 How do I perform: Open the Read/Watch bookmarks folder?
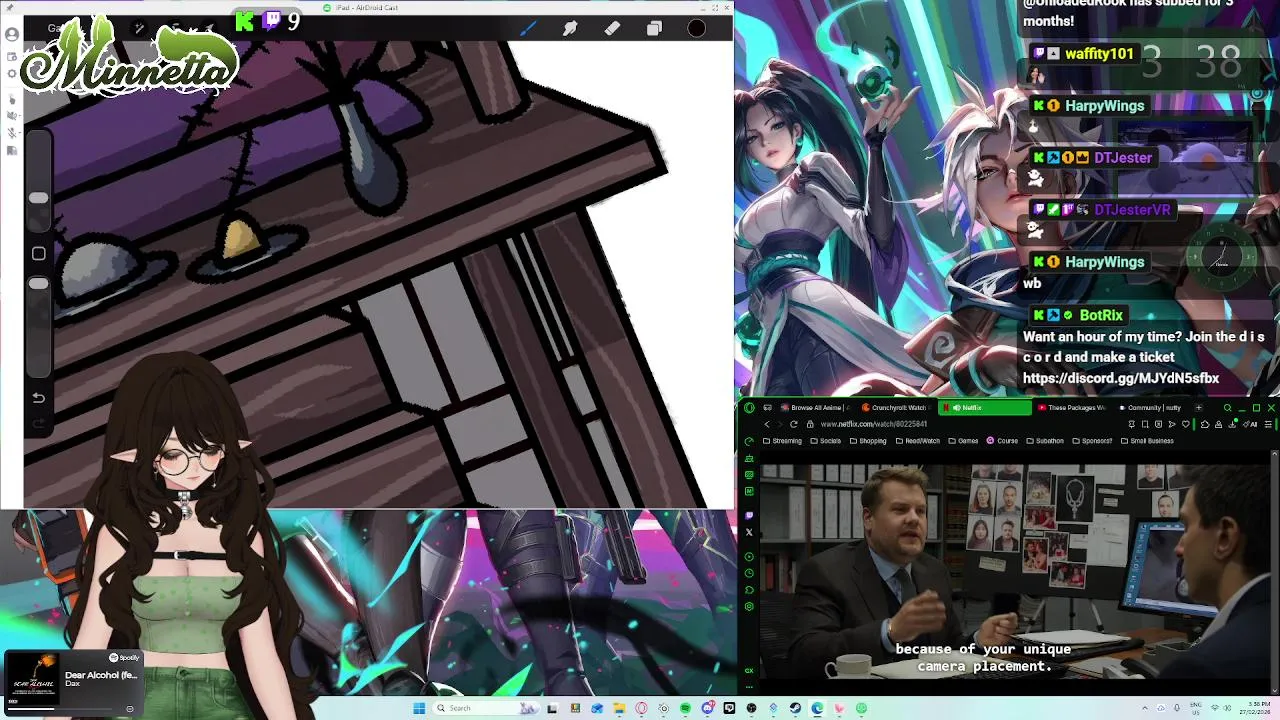(918, 441)
